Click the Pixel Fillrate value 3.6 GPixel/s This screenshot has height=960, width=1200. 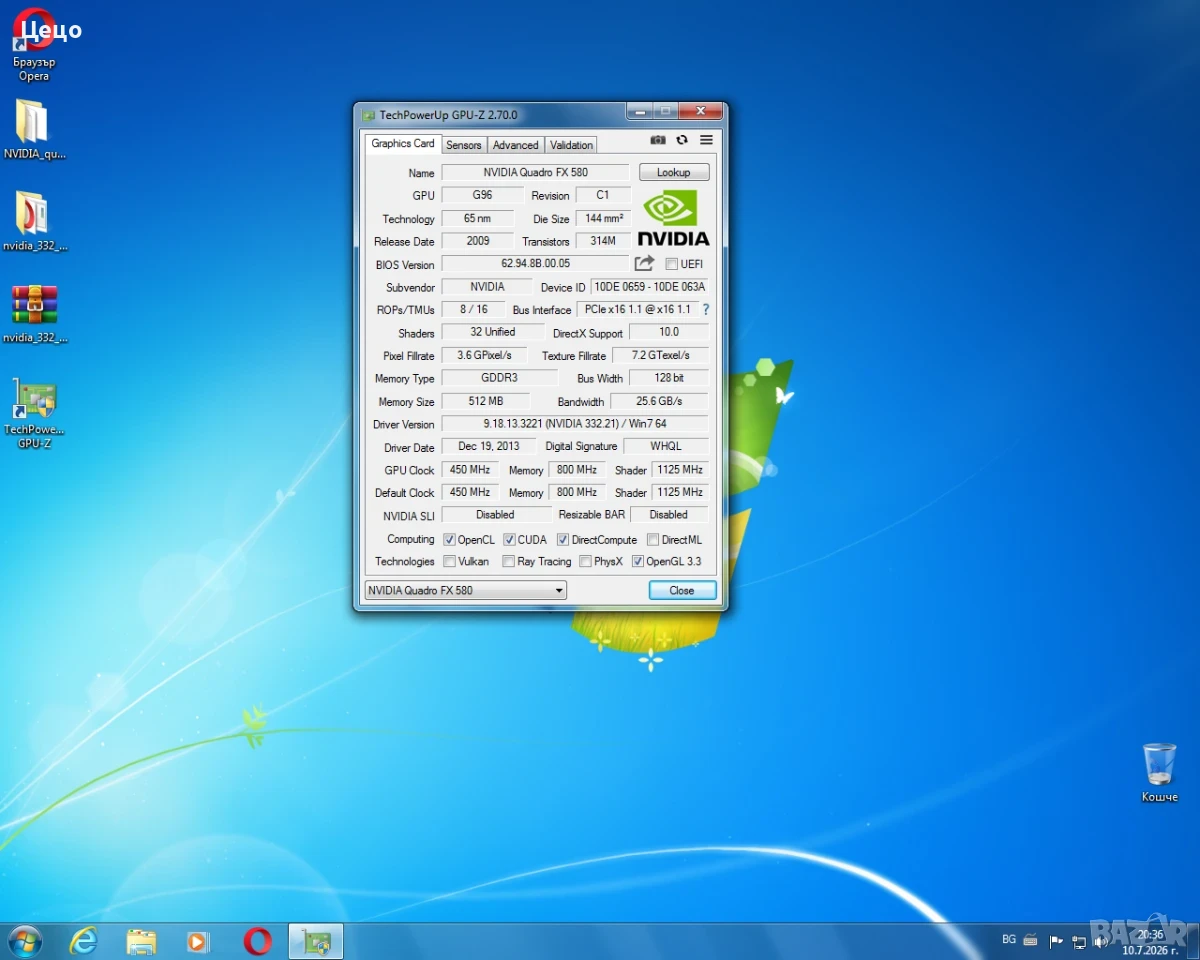click(x=484, y=355)
